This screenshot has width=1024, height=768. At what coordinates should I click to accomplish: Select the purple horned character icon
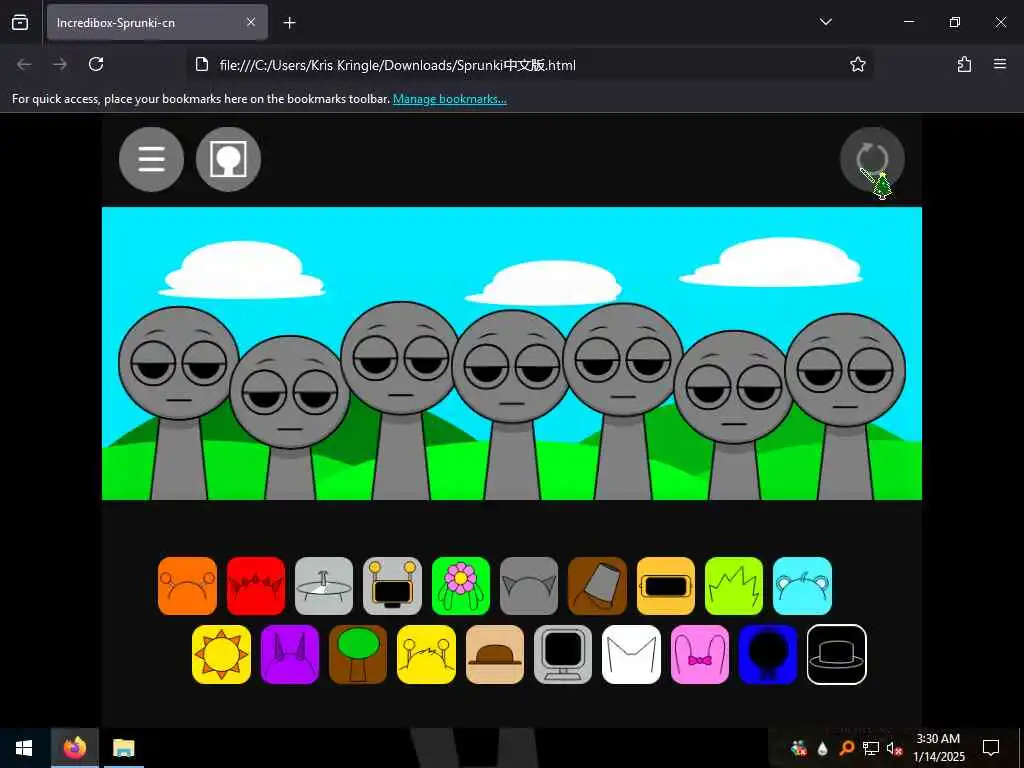coord(290,654)
